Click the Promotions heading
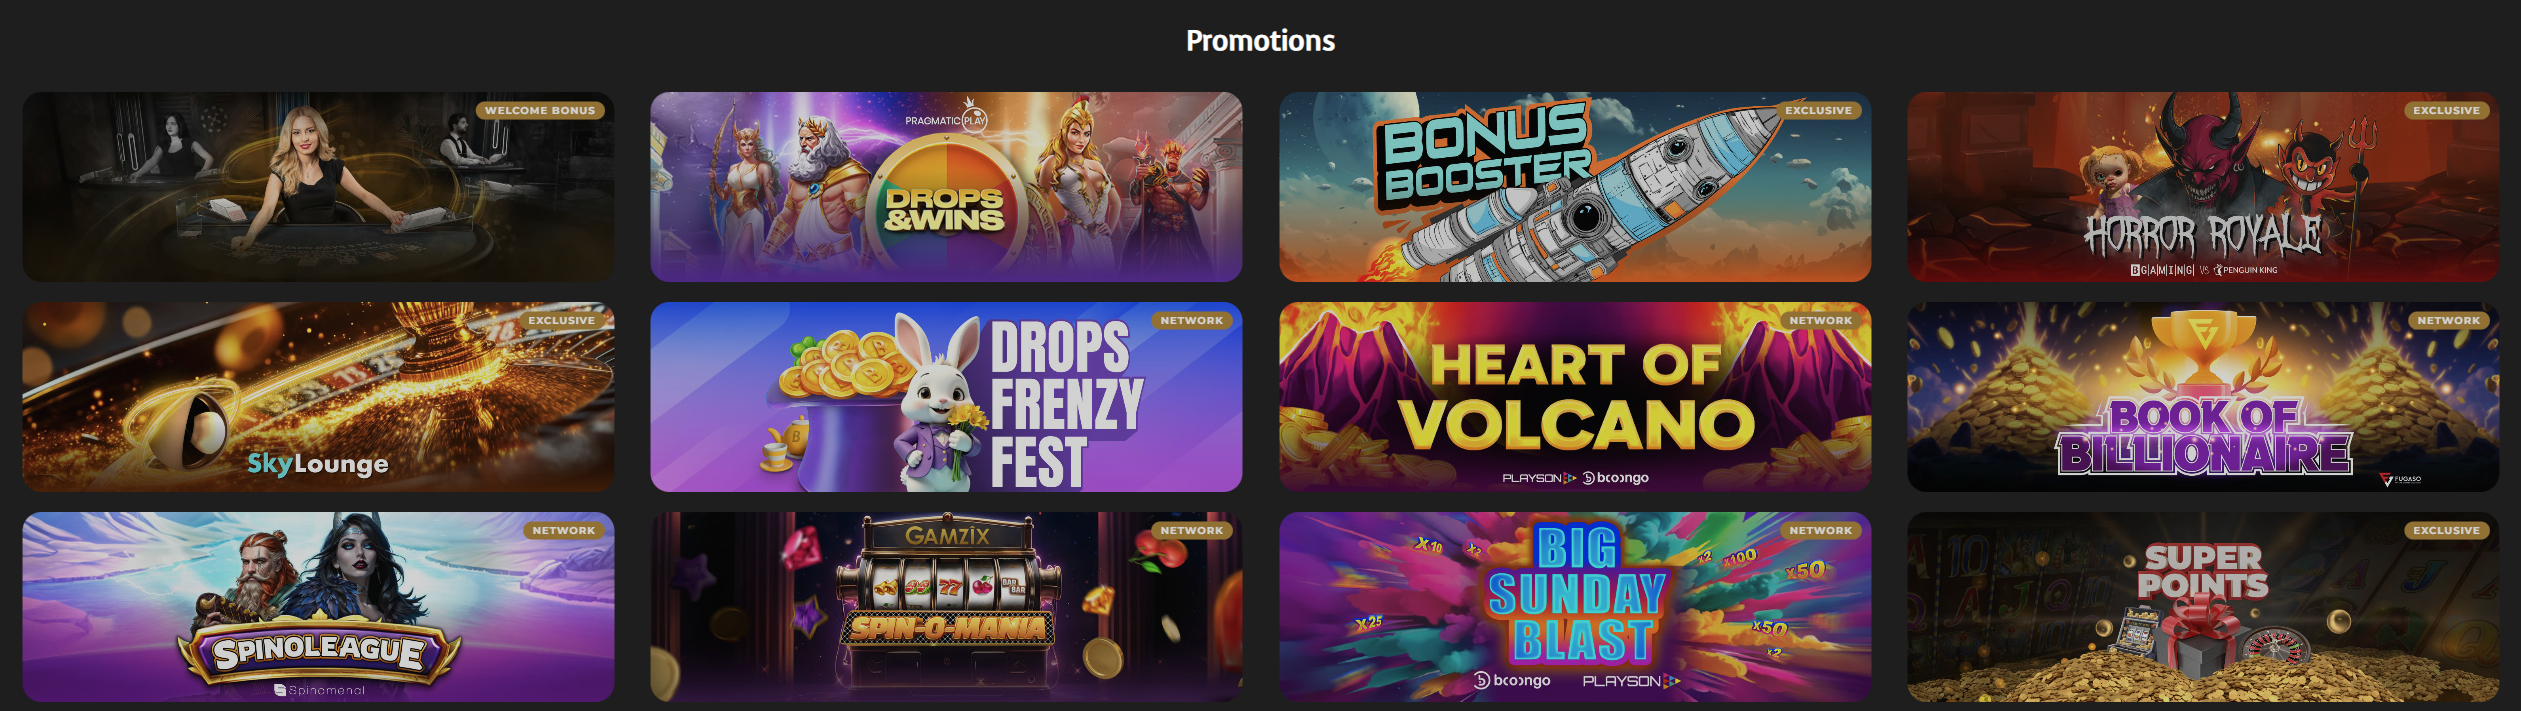Image resolution: width=2521 pixels, height=711 pixels. click(x=1260, y=41)
